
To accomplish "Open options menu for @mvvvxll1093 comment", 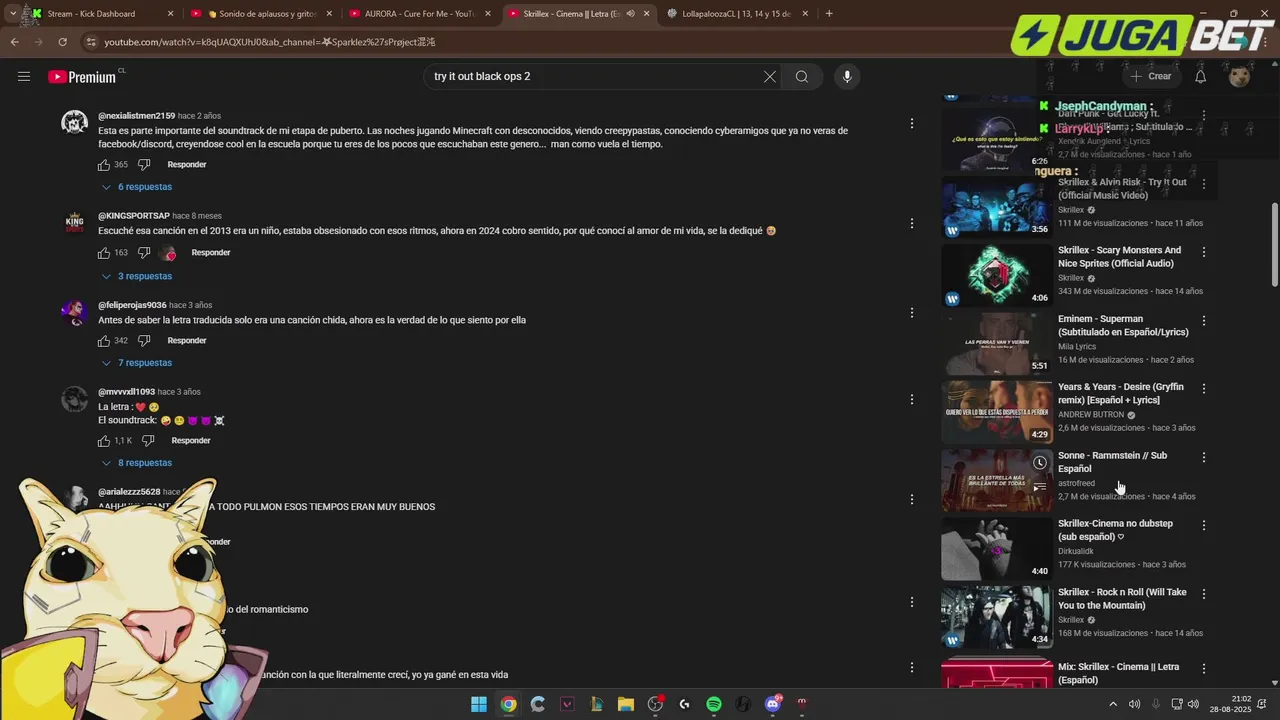I will pos(911,399).
